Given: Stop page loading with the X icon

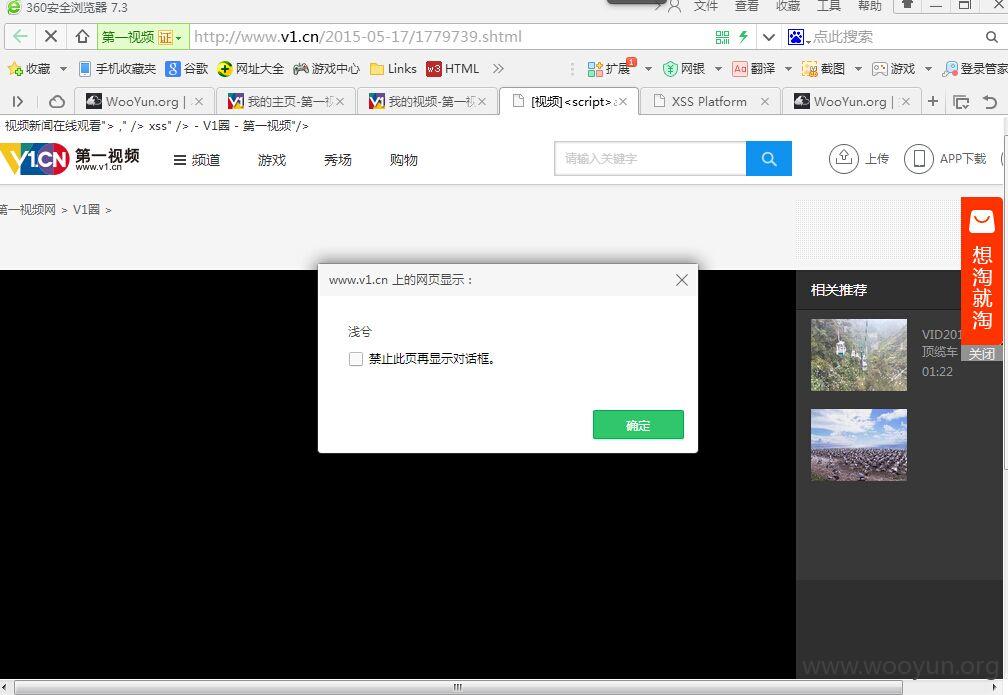Looking at the screenshot, I should tap(51, 37).
